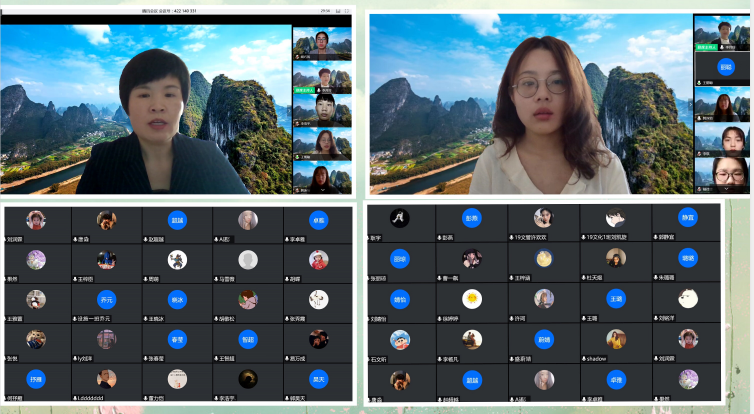Expand left meeting's video strip down arrow
The height and width of the screenshot is (414, 754).
(x=322, y=190)
